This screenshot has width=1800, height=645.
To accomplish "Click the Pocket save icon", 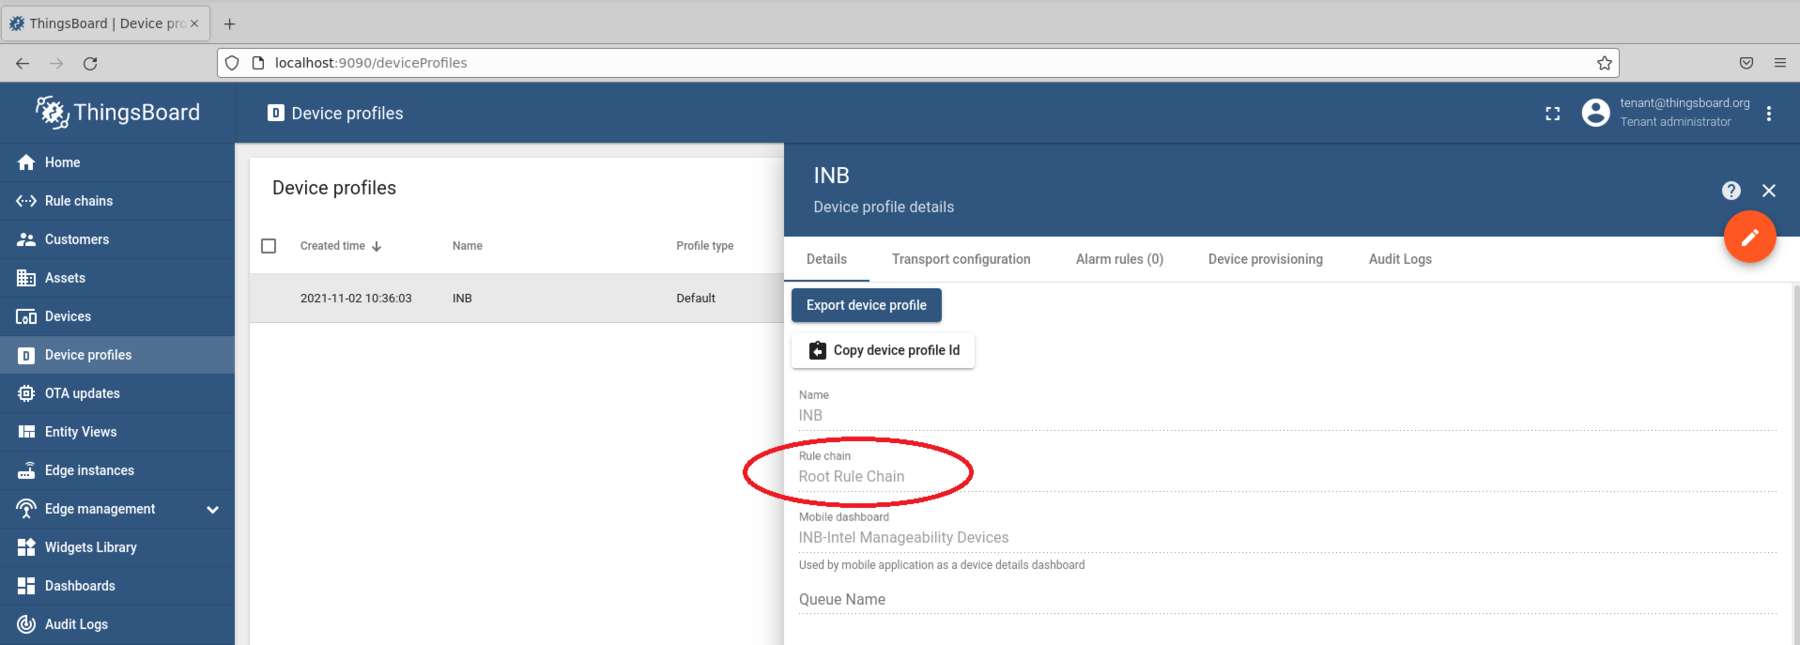I will pos(1746,63).
